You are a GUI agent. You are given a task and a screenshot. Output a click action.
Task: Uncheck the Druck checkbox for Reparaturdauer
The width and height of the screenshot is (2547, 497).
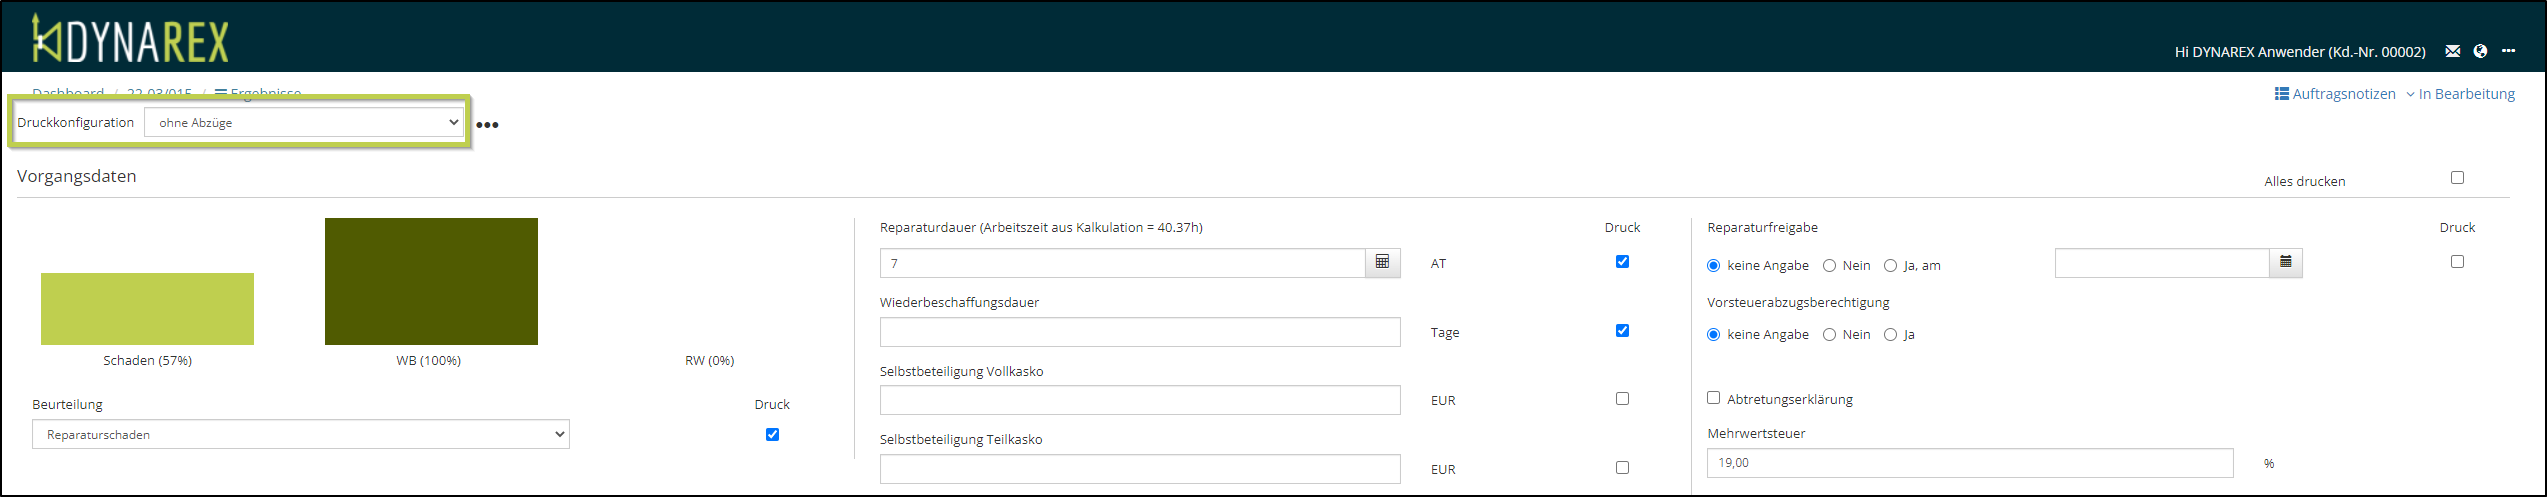click(x=1622, y=262)
